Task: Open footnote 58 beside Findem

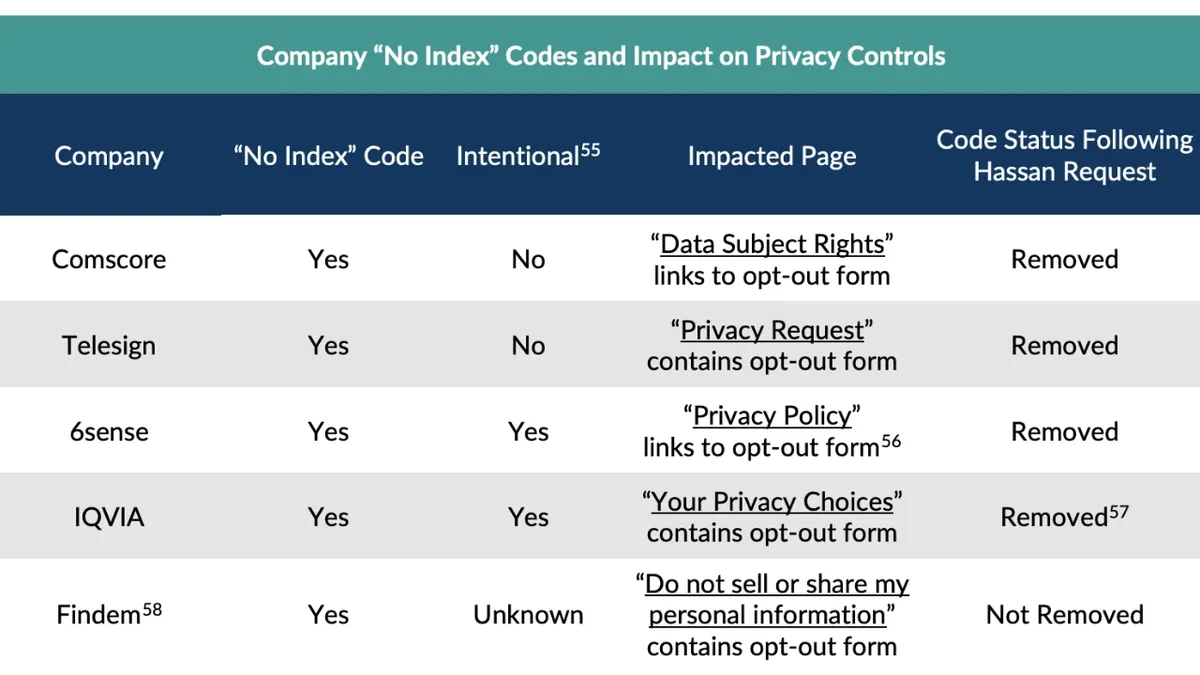Action: coord(151,609)
